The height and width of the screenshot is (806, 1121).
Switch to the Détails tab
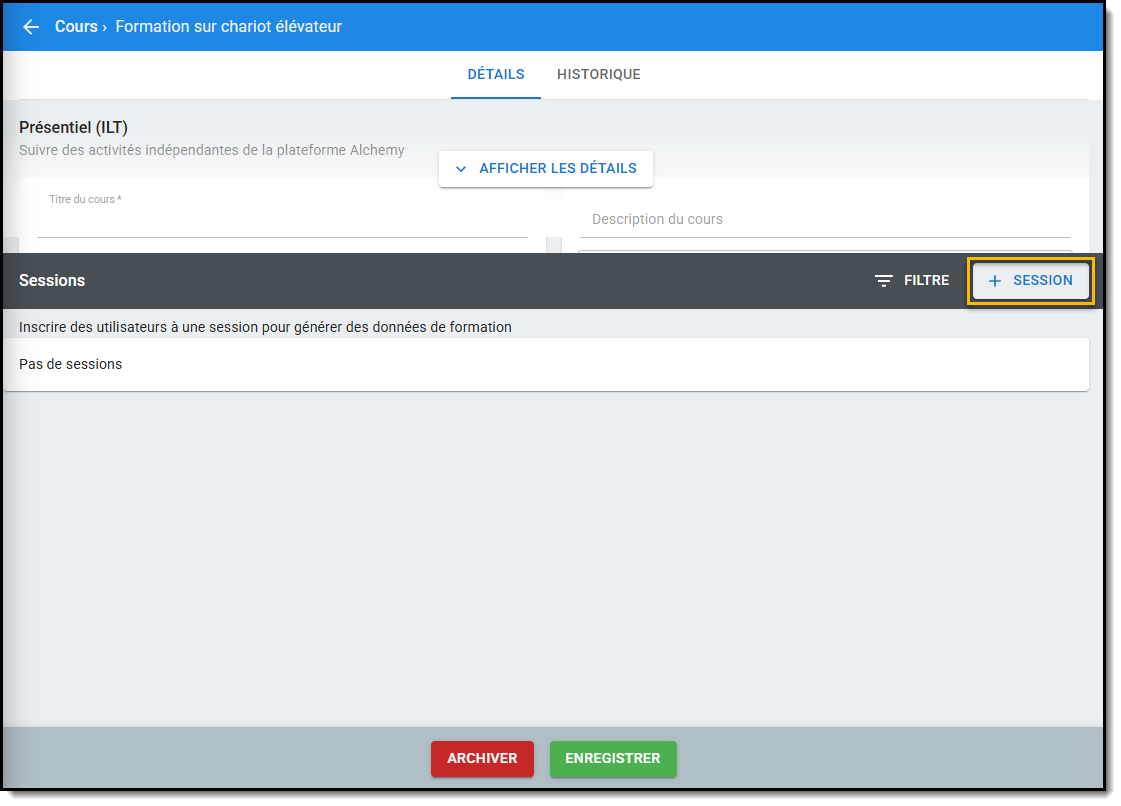coord(496,75)
